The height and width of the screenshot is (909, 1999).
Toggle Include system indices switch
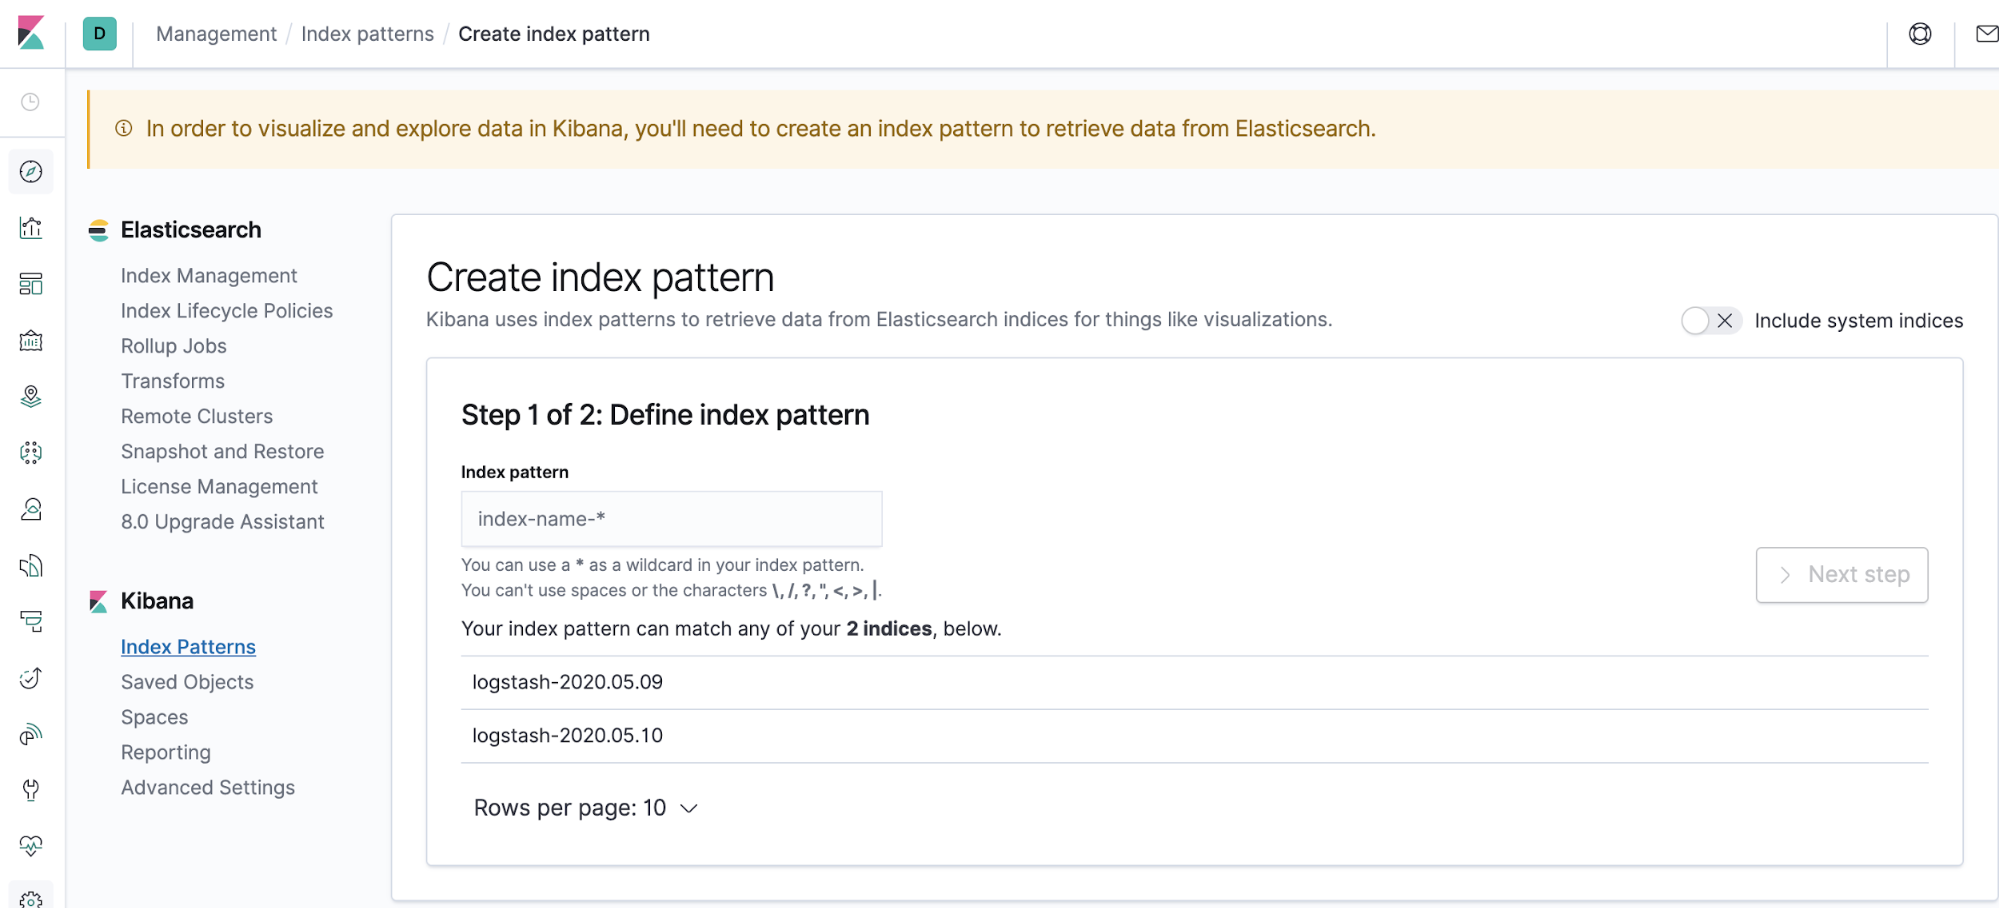[x=1711, y=321]
